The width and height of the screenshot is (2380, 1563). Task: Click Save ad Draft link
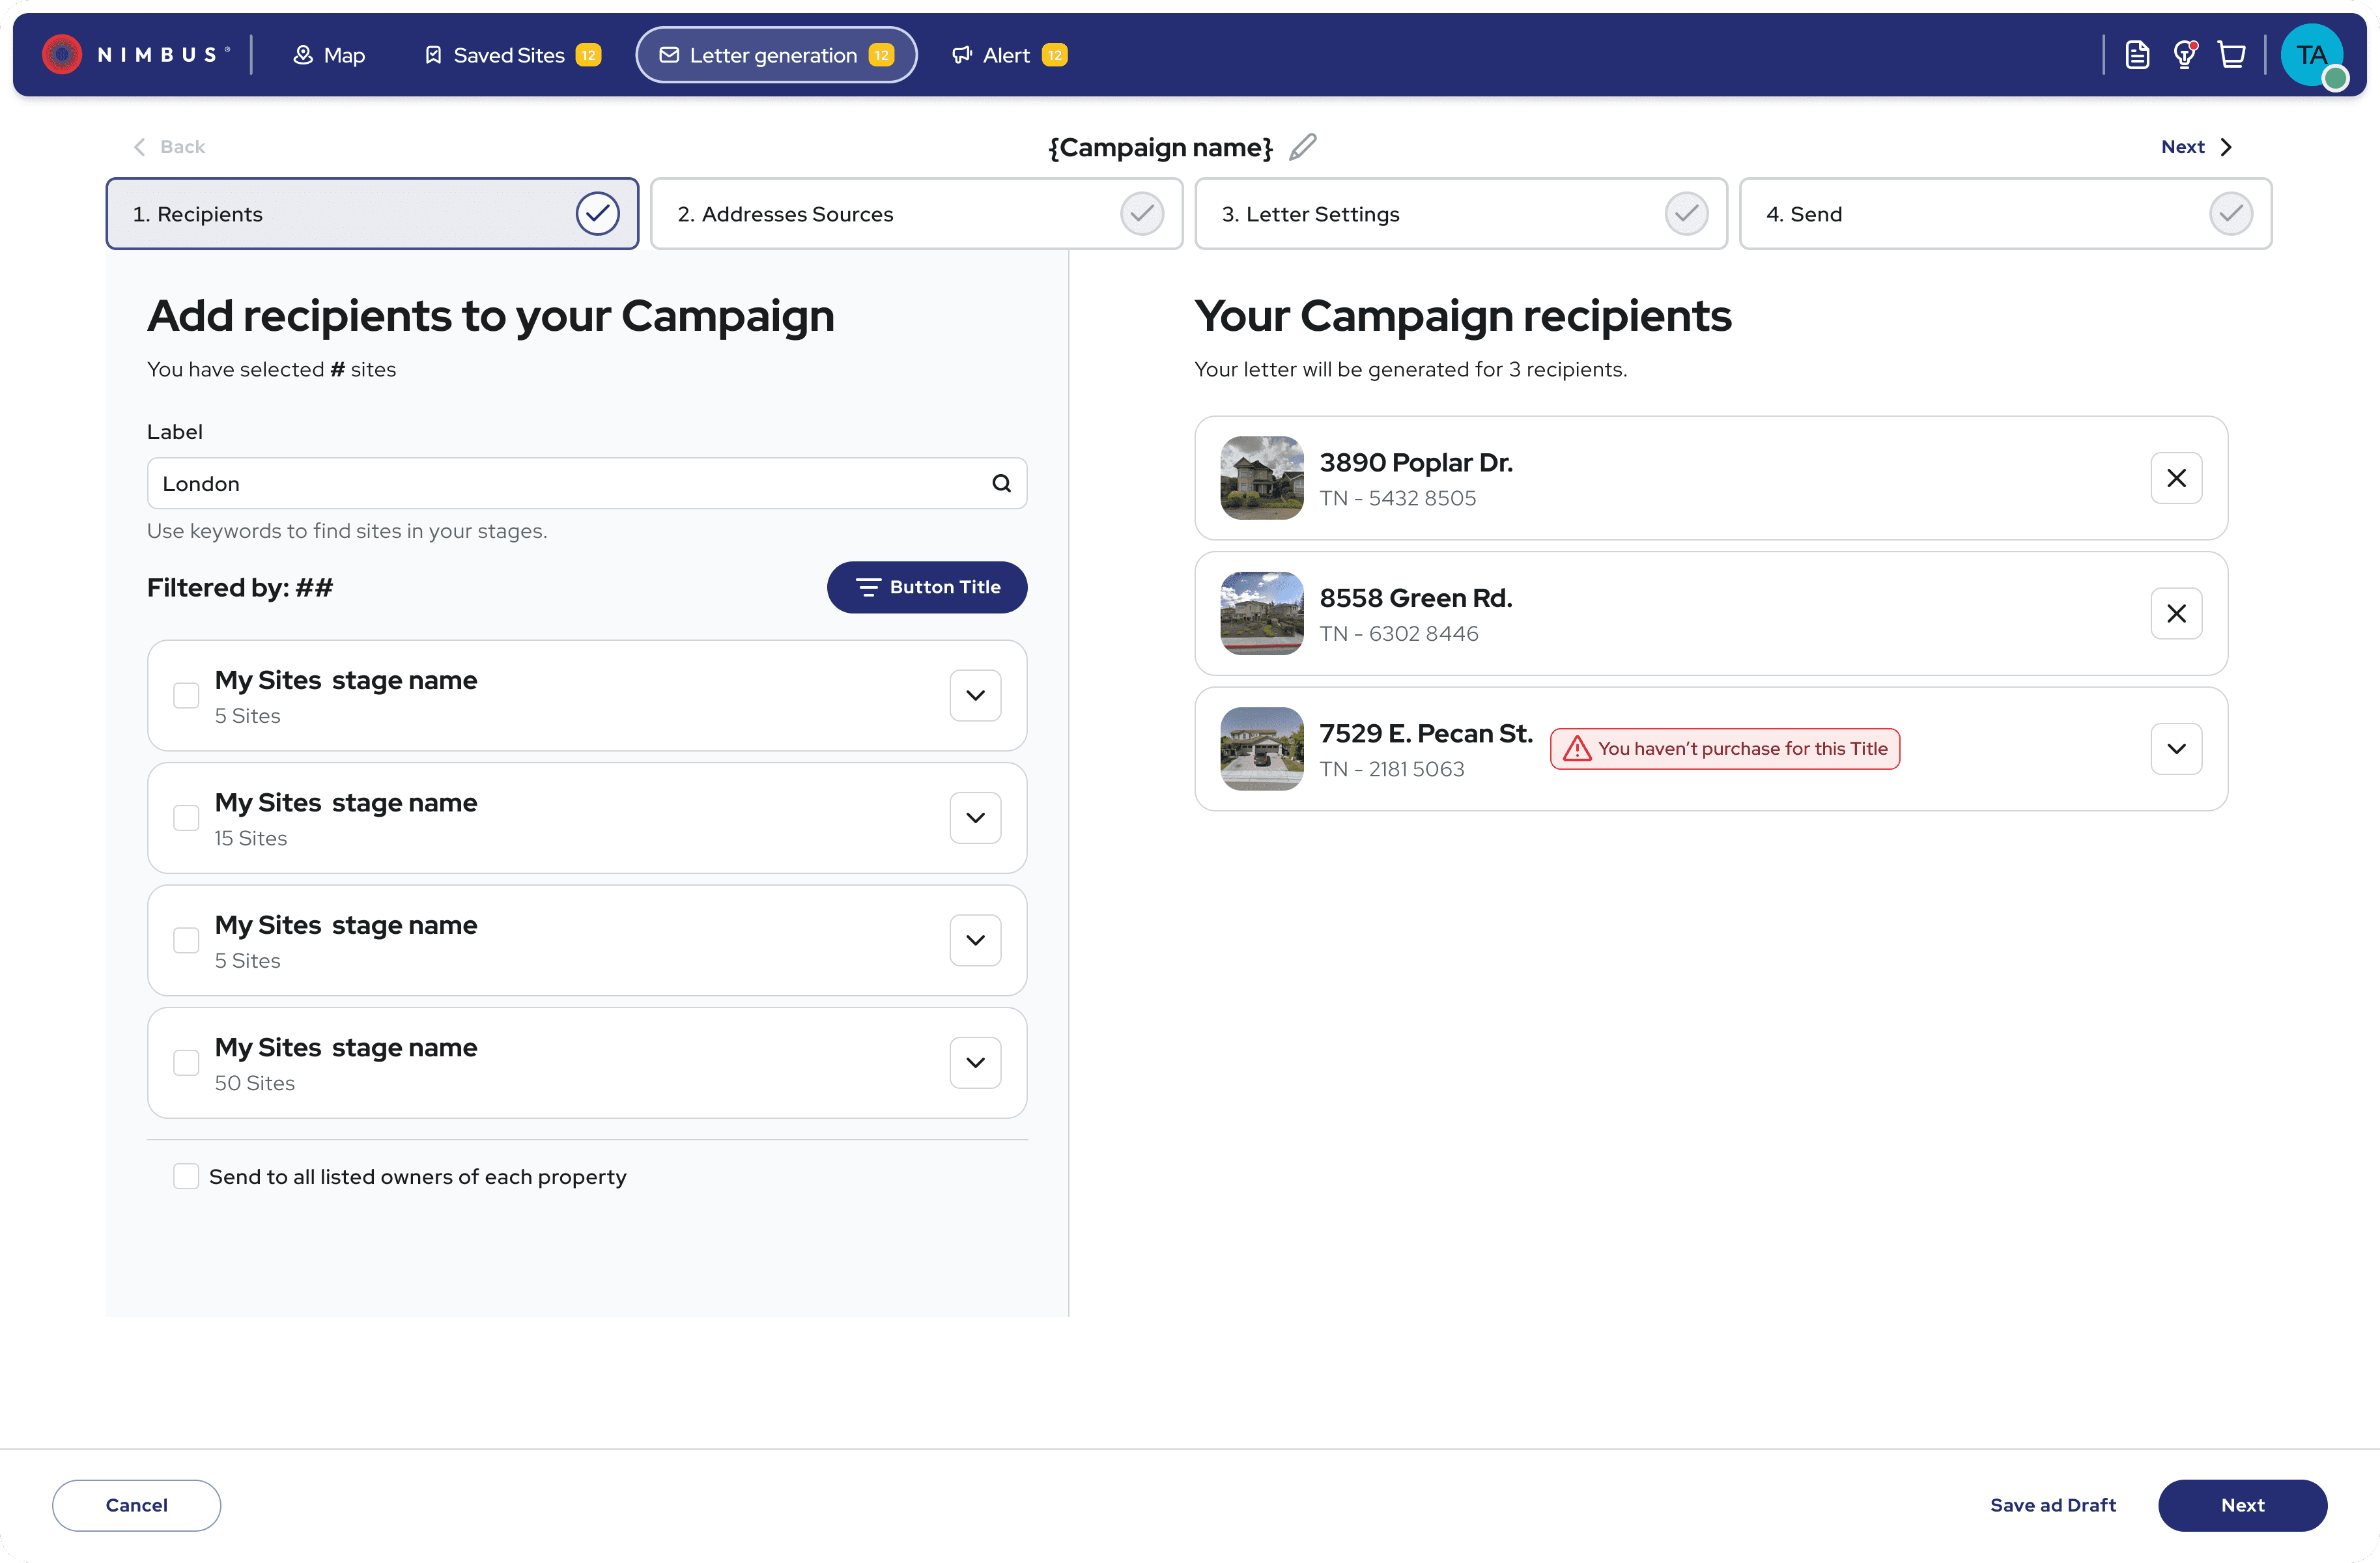[x=2052, y=1505]
